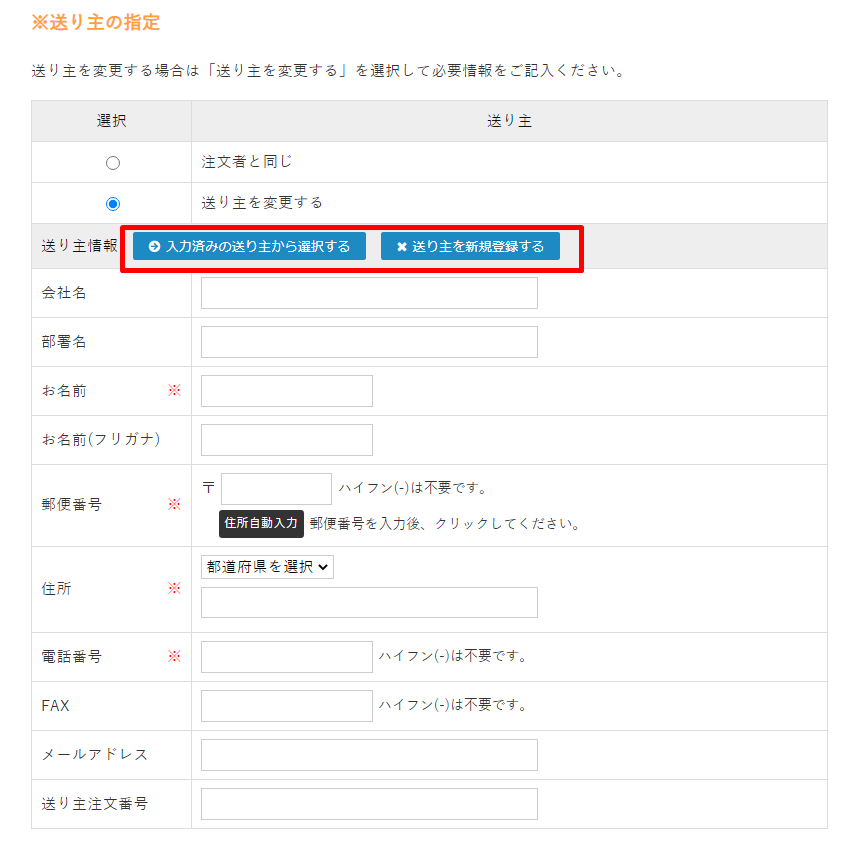Click the 電話番号 input field
The width and height of the screenshot is (851, 850).
click(x=286, y=657)
